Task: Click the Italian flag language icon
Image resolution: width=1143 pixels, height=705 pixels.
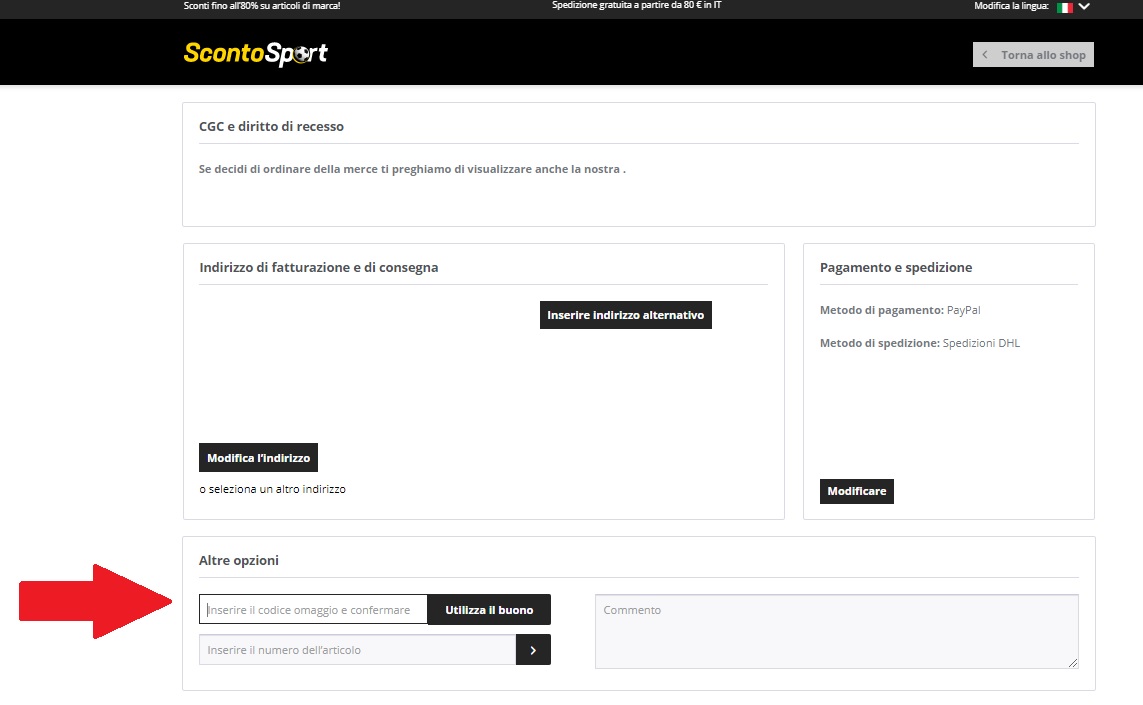Action: [x=1064, y=7]
